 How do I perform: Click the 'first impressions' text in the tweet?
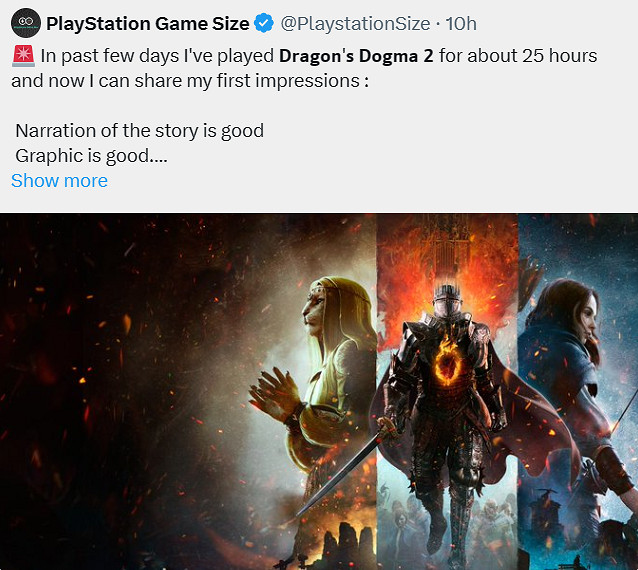click(x=283, y=80)
